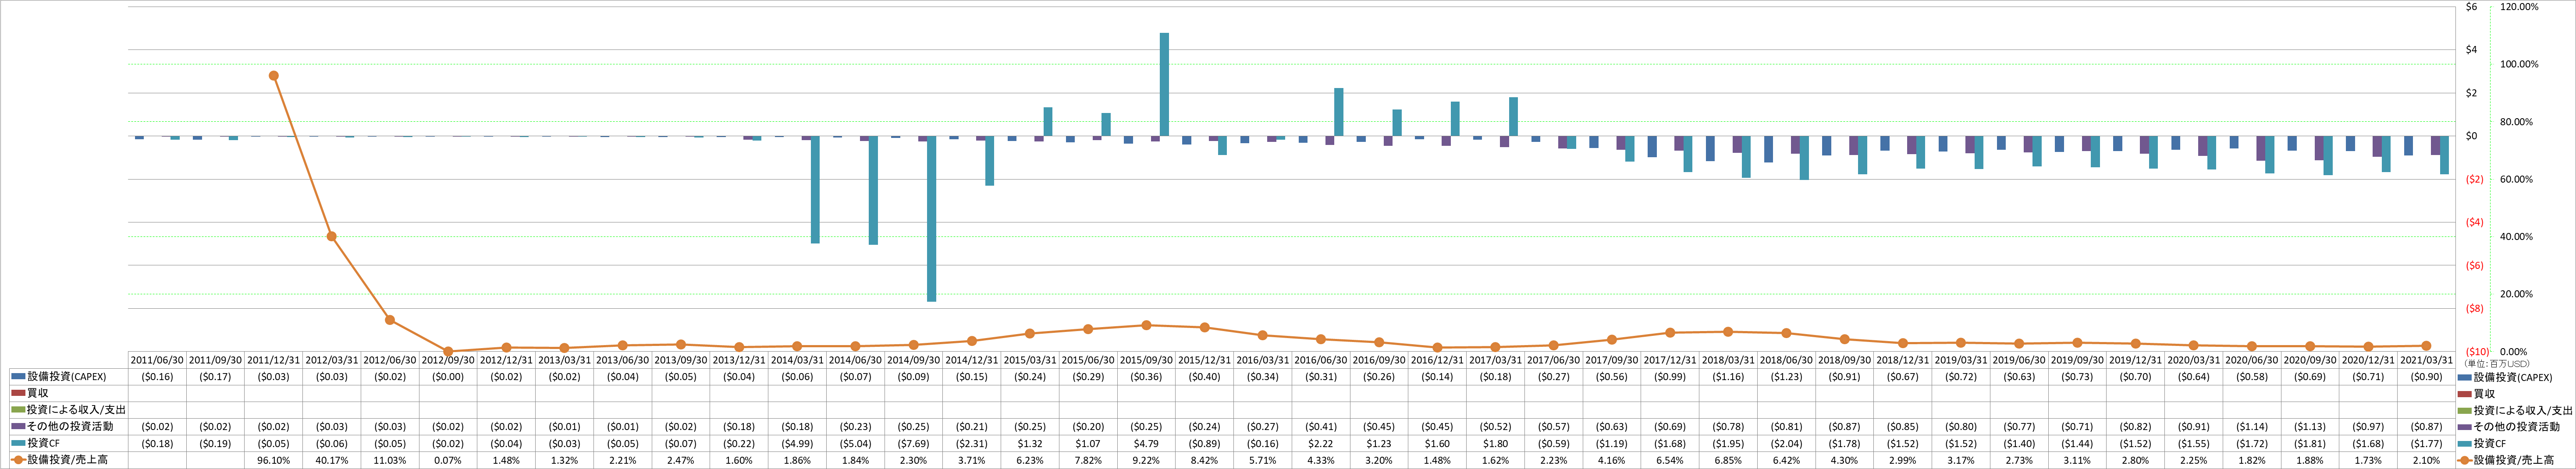The height and width of the screenshot is (469, 2576).
Task: Select the 2014/09/30 column header
Action: point(914,360)
